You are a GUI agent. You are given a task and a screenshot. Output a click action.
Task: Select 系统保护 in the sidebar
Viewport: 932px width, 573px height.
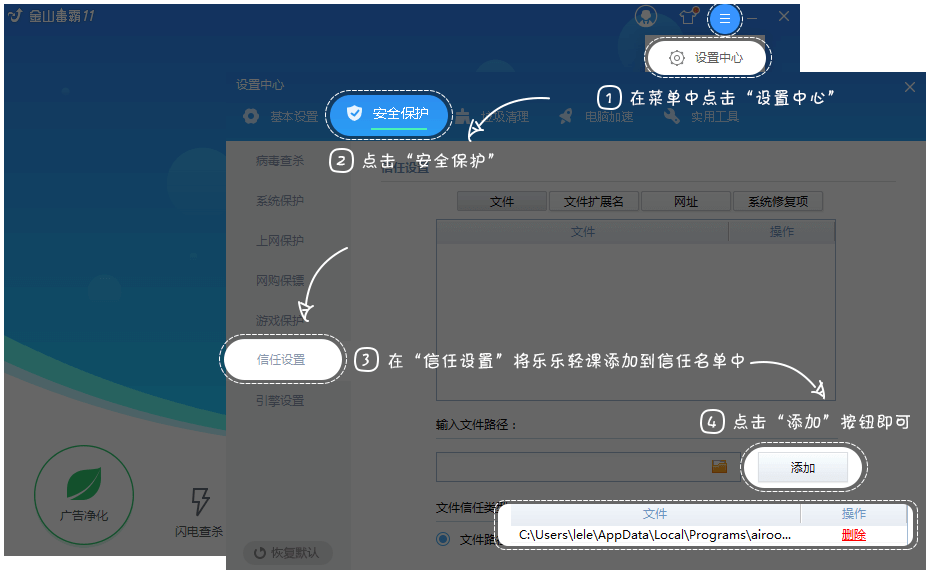pyautogui.click(x=280, y=201)
